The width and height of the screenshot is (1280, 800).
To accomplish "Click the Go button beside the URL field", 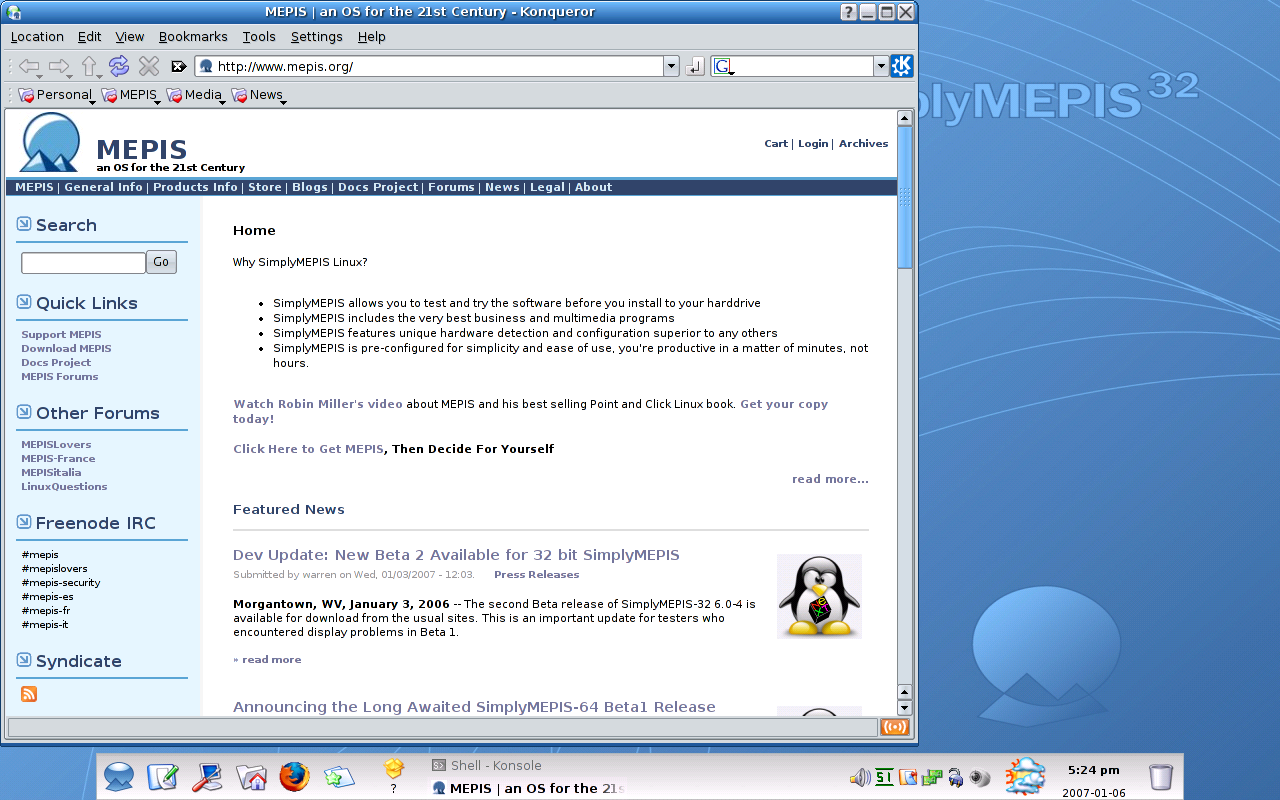I will point(695,67).
